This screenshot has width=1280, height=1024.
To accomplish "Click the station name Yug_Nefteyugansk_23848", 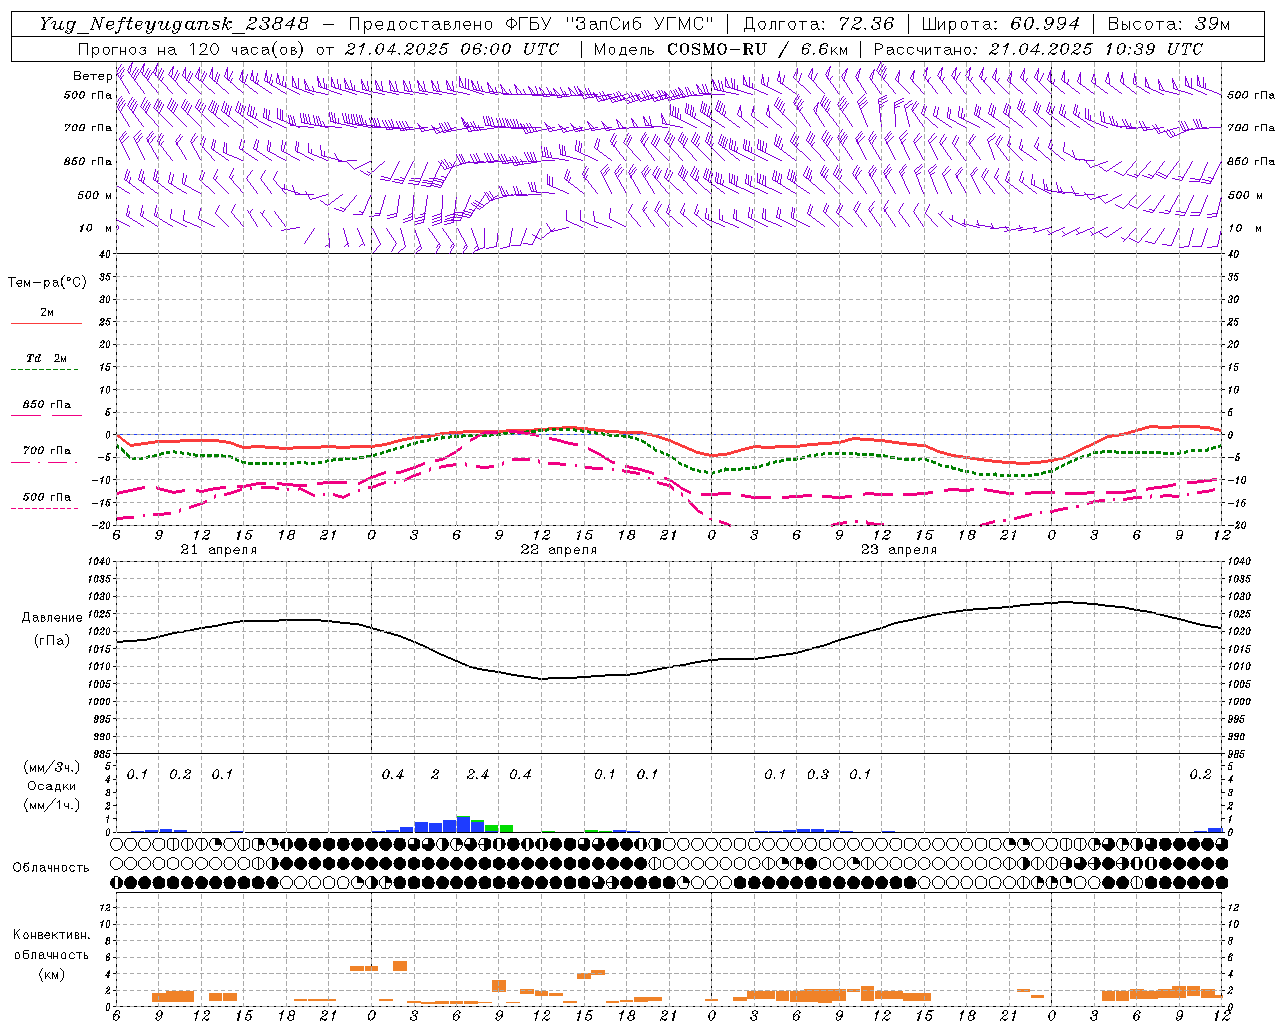I will pyautogui.click(x=174, y=24).
